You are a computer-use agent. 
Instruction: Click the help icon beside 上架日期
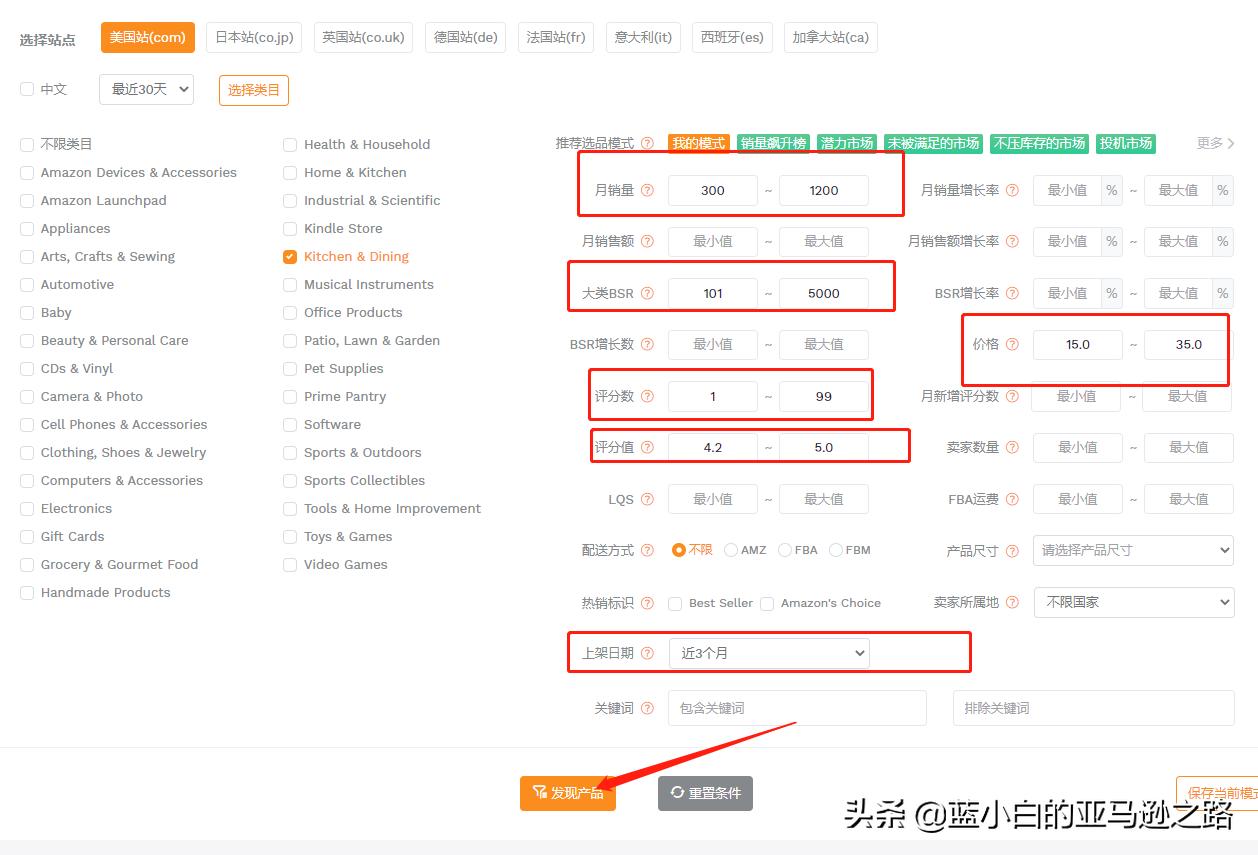(648, 652)
